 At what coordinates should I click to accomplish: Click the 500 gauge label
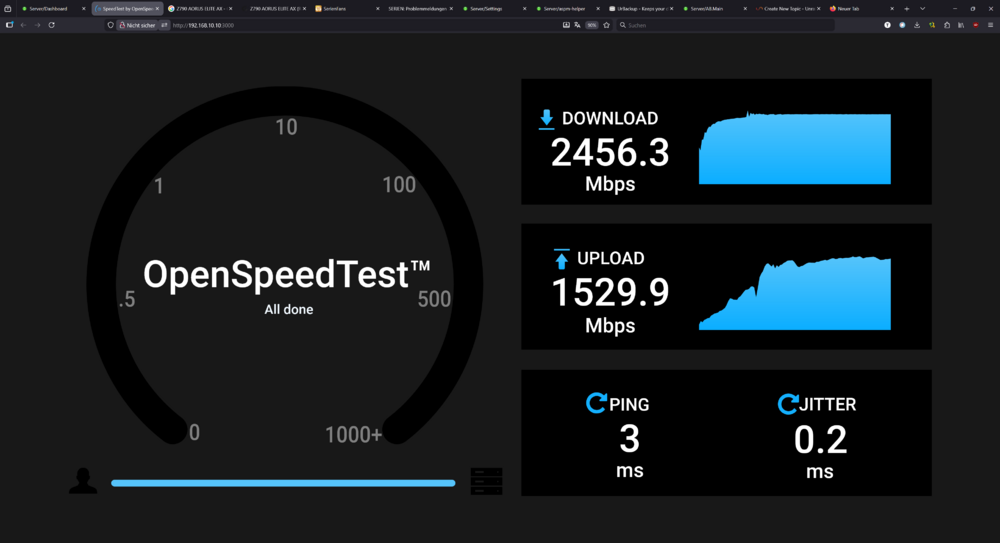pos(434,299)
